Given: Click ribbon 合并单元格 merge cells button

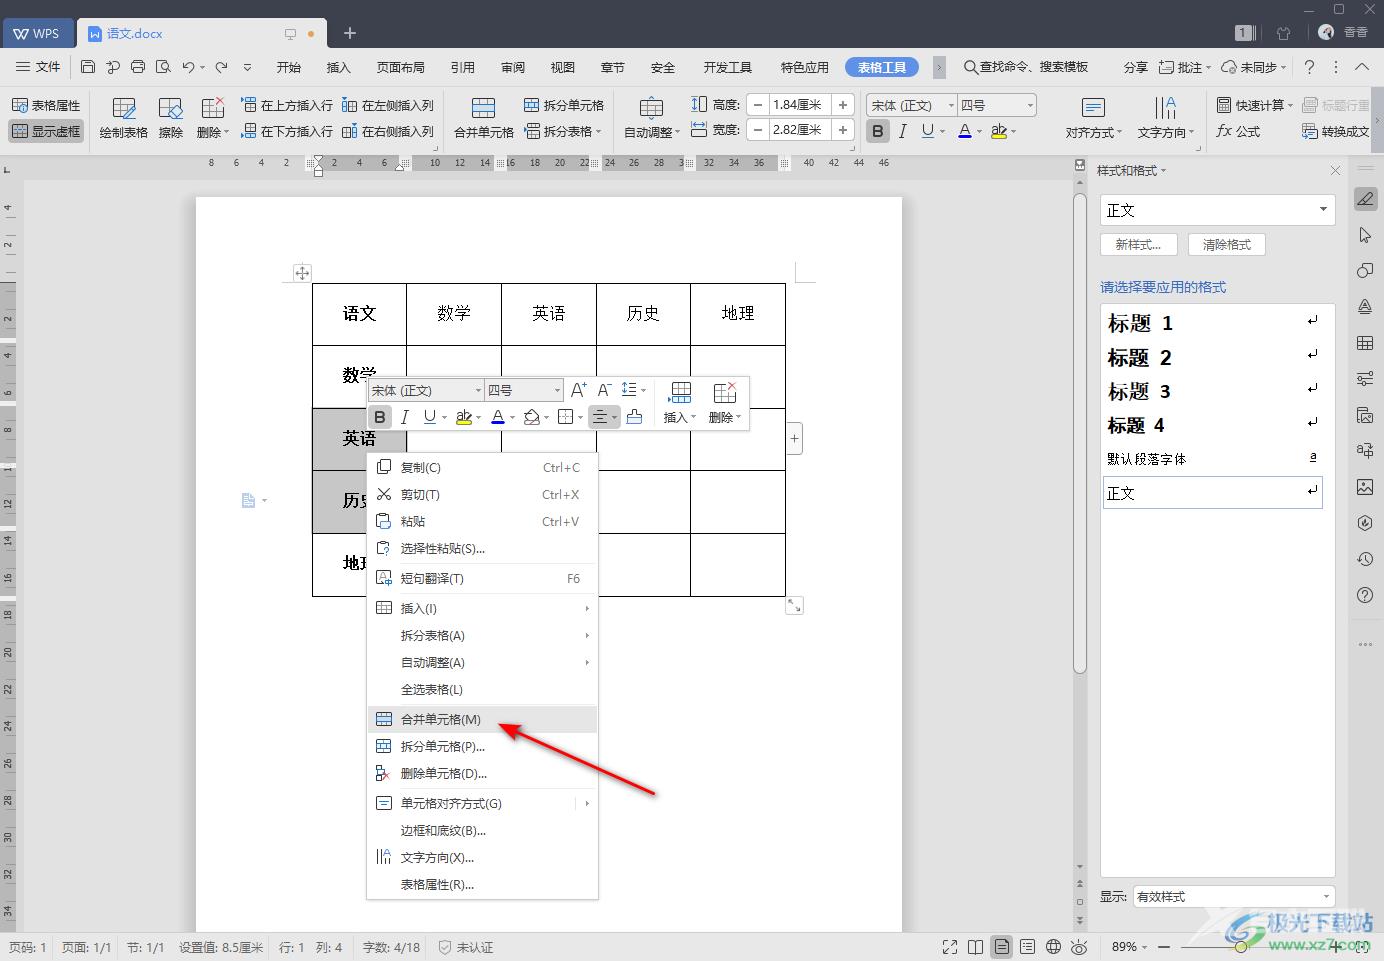Looking at the screenshot, I should click(x=484, y=118).
